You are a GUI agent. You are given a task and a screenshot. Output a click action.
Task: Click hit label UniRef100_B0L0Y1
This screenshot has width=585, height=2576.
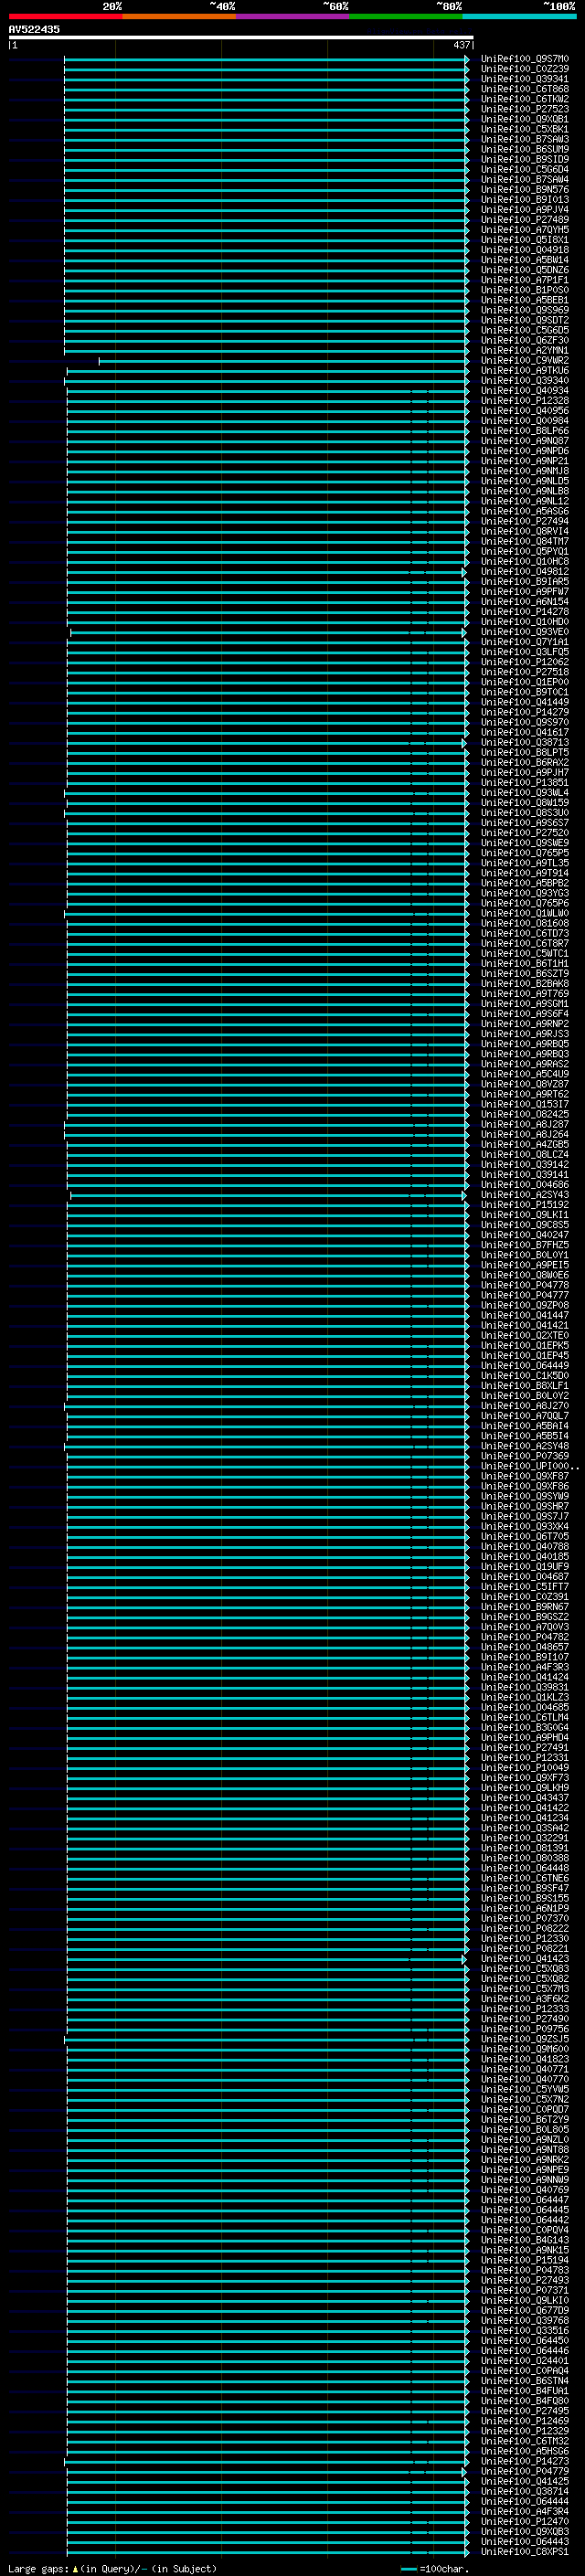[525, 1255]
